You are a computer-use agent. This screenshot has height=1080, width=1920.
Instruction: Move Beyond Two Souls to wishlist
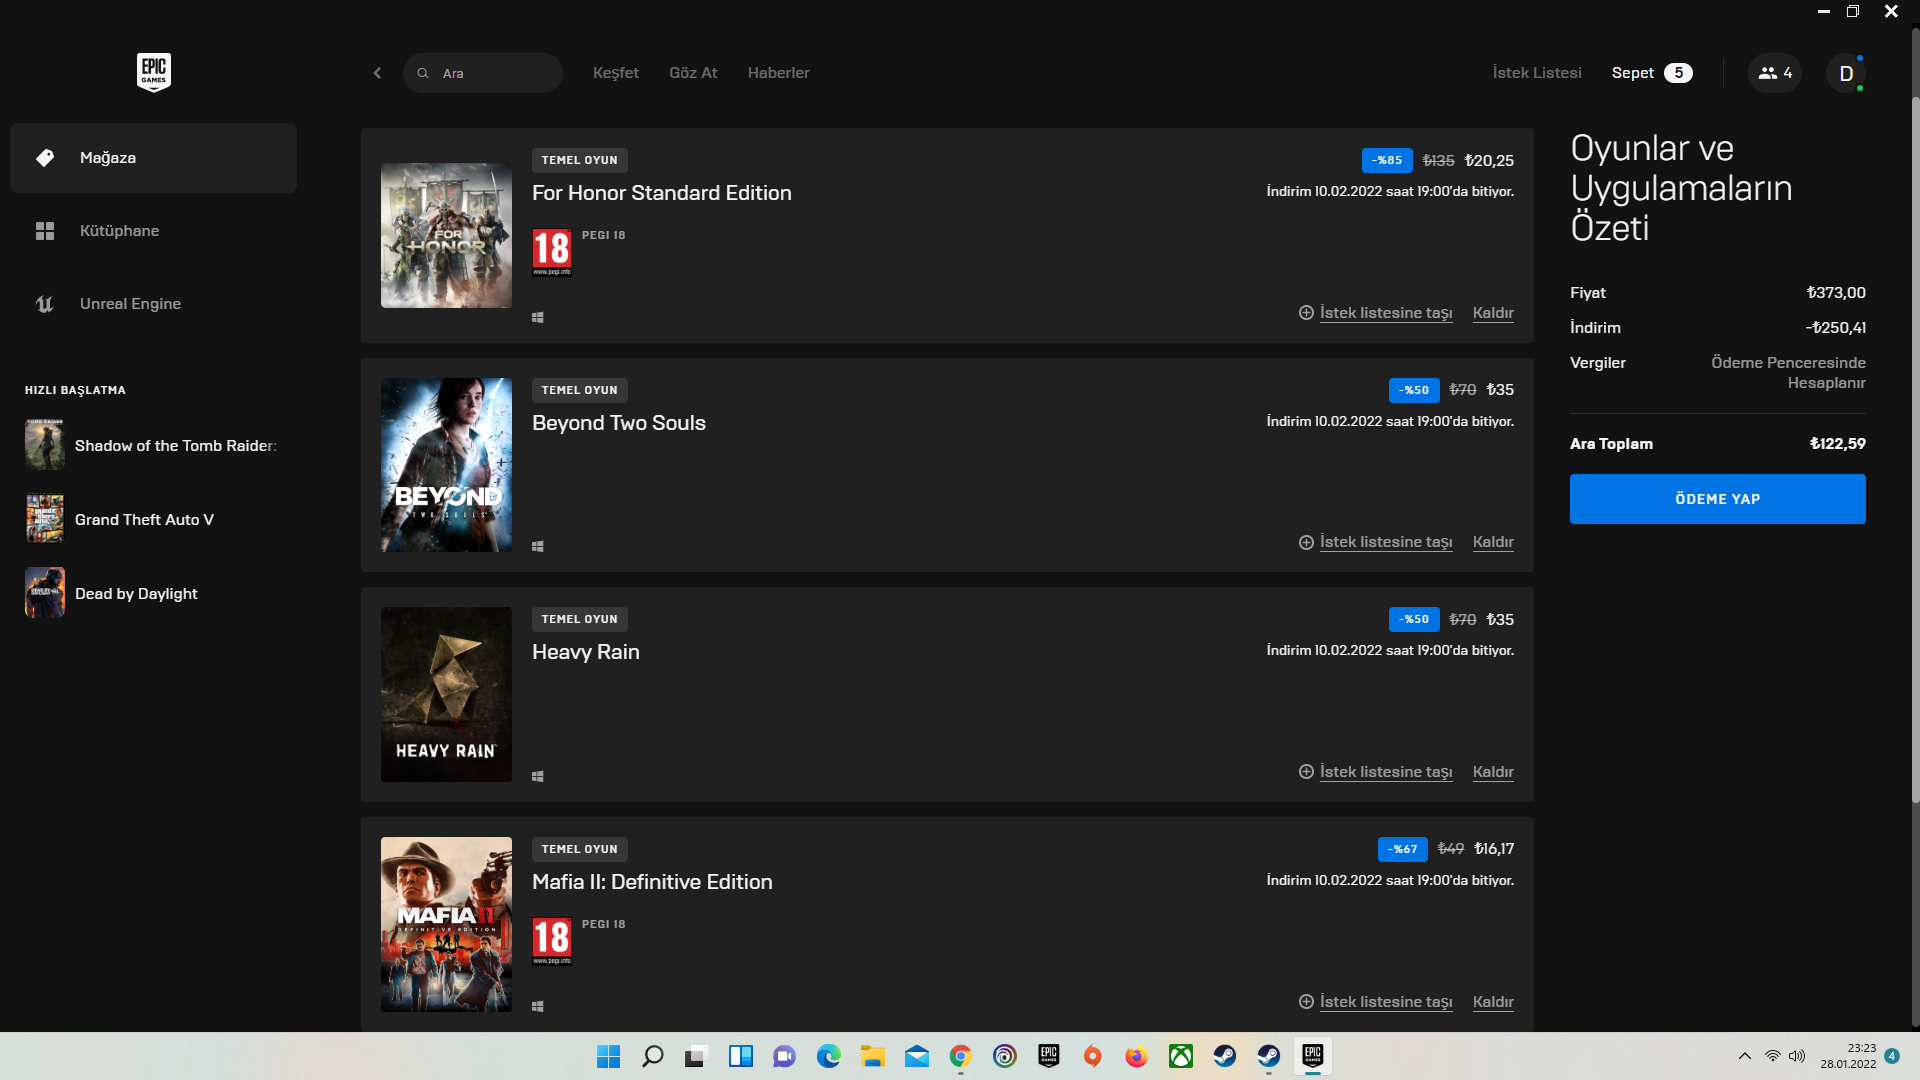click(1385, 542)
